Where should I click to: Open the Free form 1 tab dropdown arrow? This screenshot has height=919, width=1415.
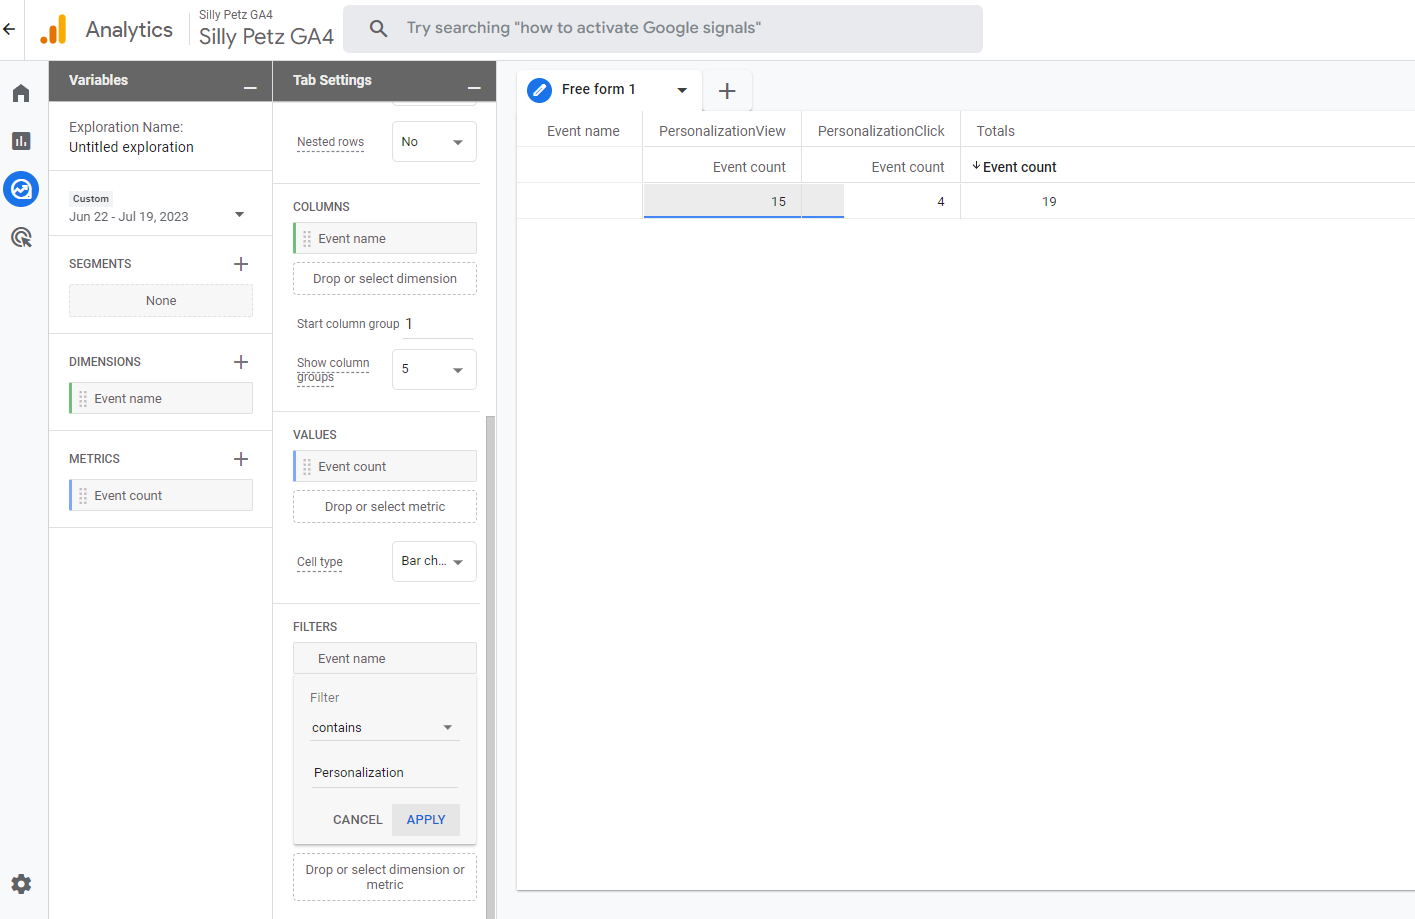tap(682, 90)
